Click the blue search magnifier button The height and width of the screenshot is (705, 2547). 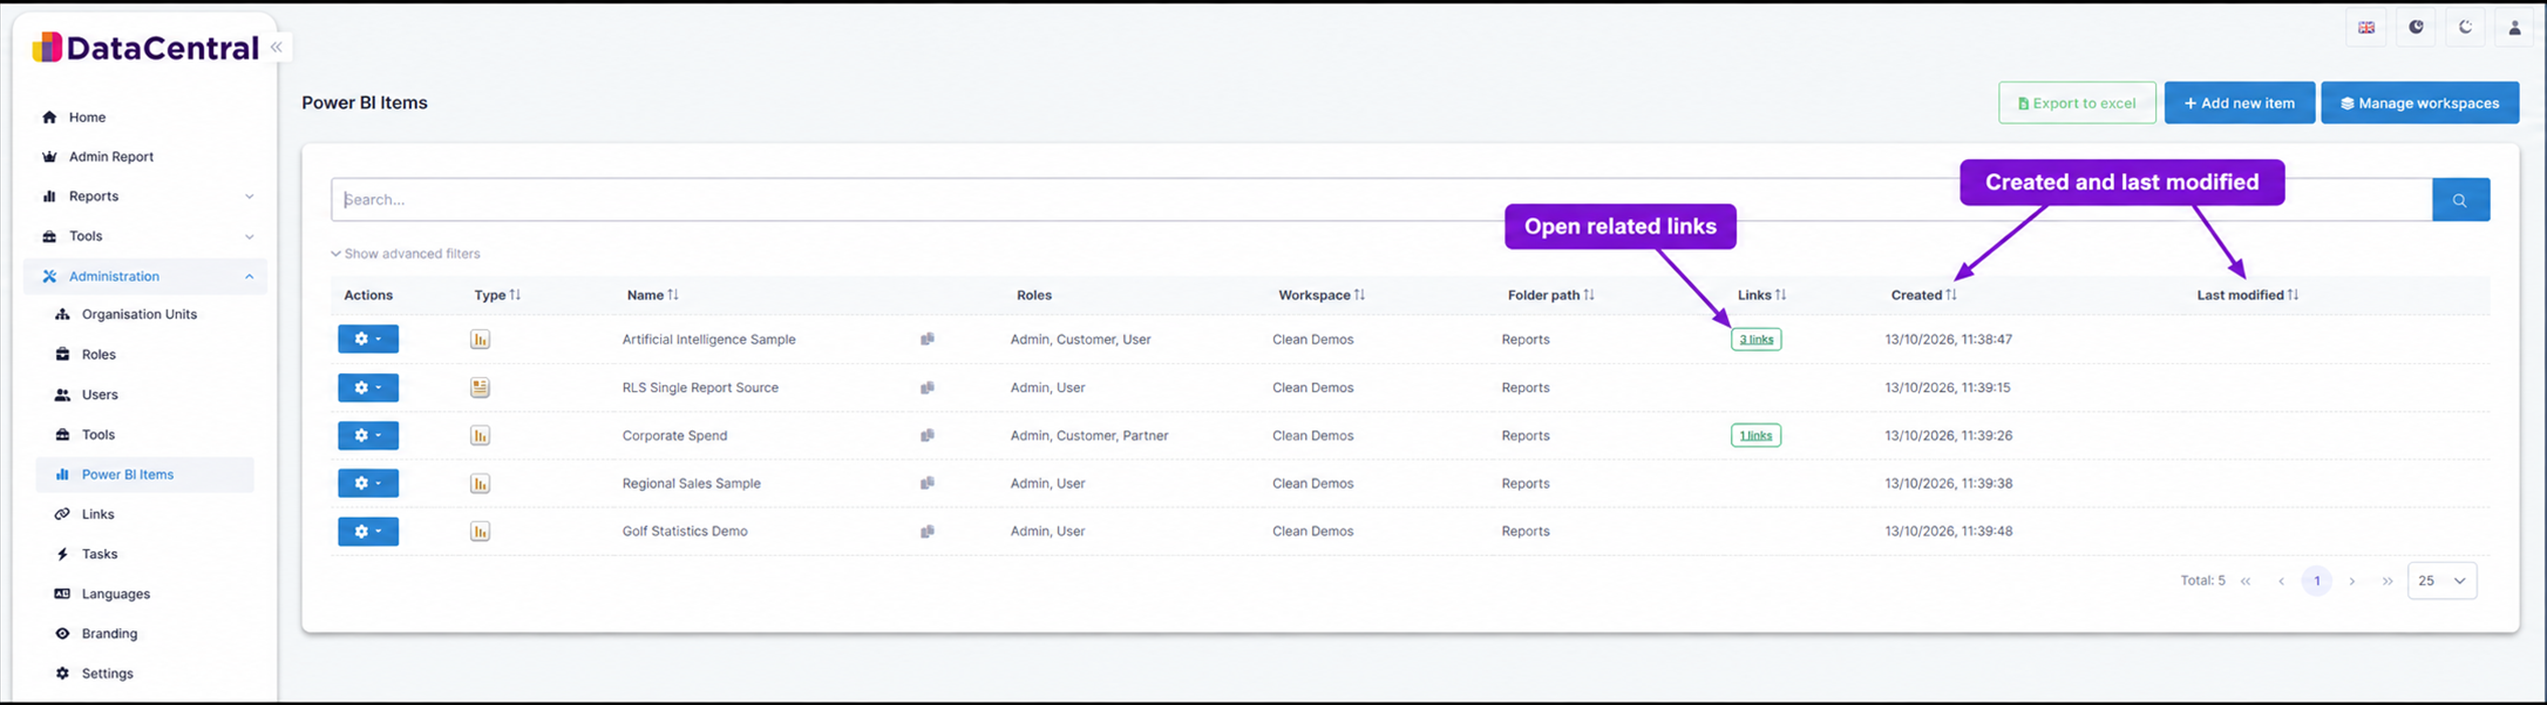pos(2460,200)
